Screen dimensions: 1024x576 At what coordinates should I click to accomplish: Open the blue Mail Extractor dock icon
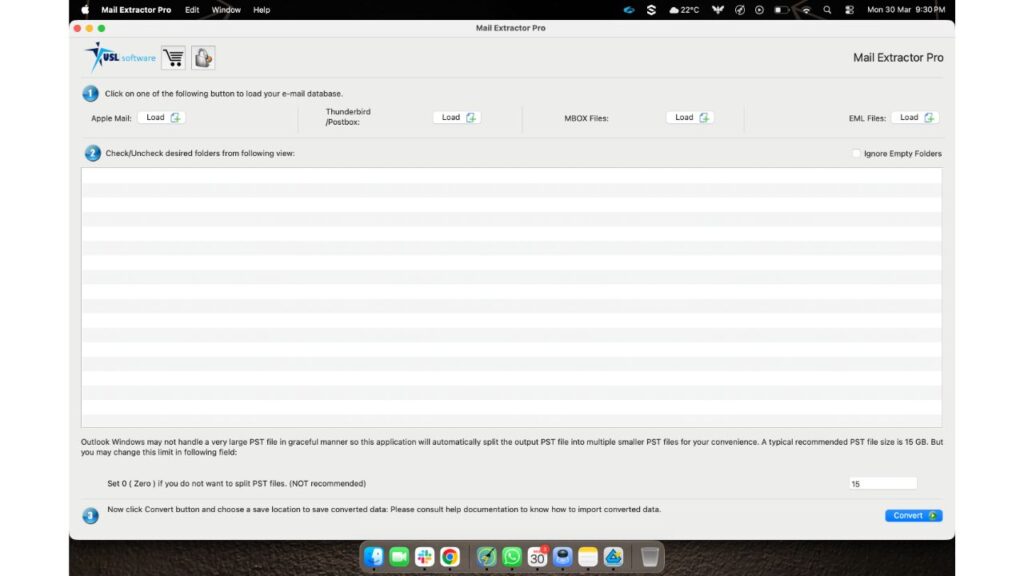pos(562,556)
